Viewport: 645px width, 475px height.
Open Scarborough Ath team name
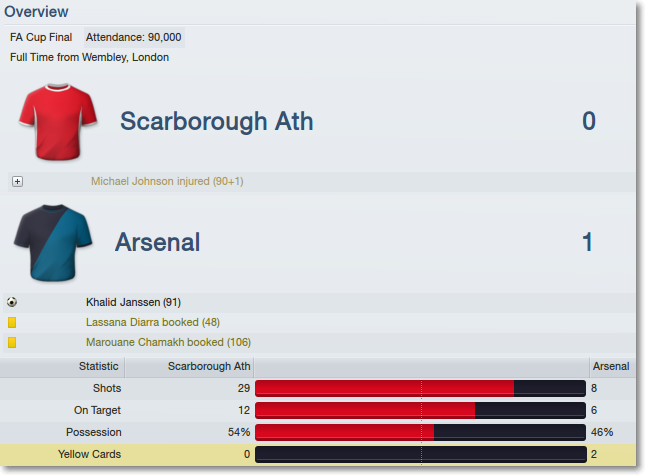(x=216, y=121)
